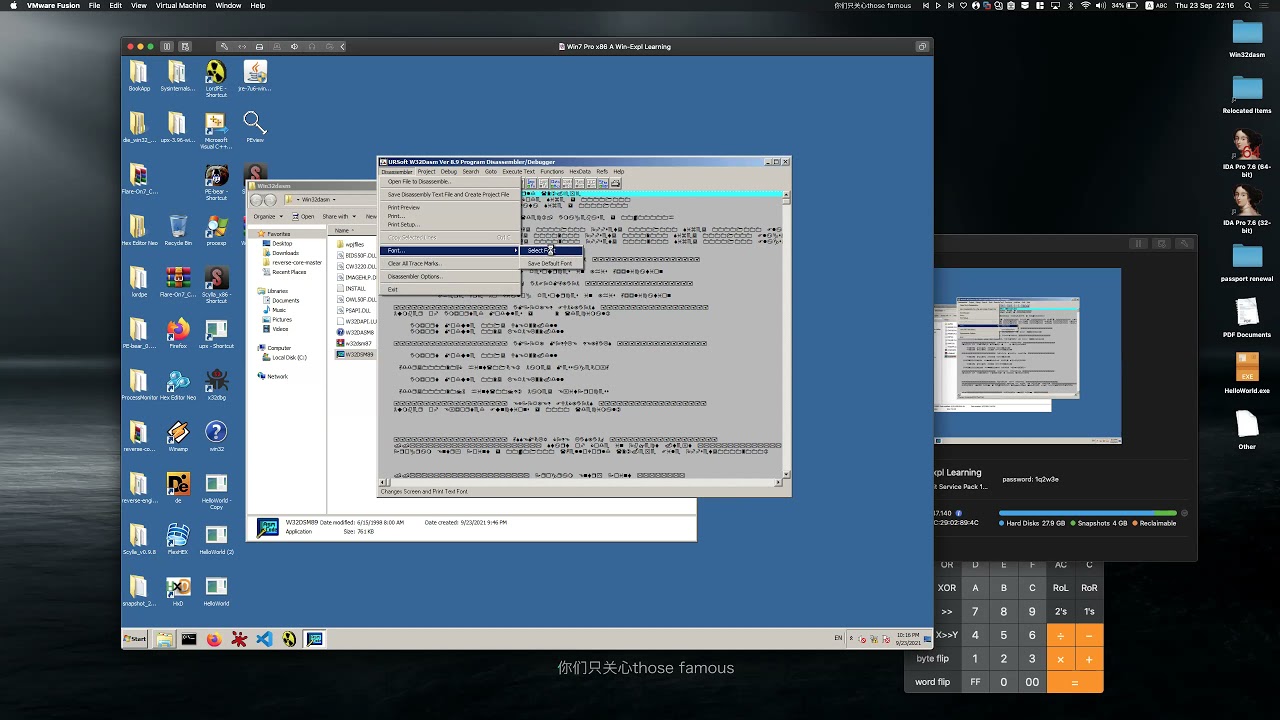Open the LordPE shortcut desktop icon

pyautogui.click(x=216, y=76)
